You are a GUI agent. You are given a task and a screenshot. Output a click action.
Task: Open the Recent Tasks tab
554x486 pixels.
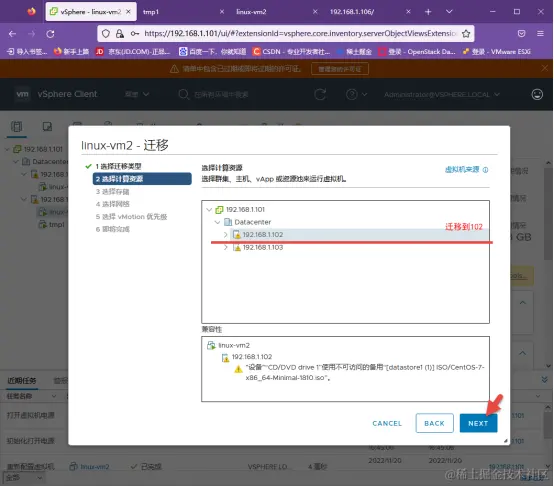click(x=22, y=380)
